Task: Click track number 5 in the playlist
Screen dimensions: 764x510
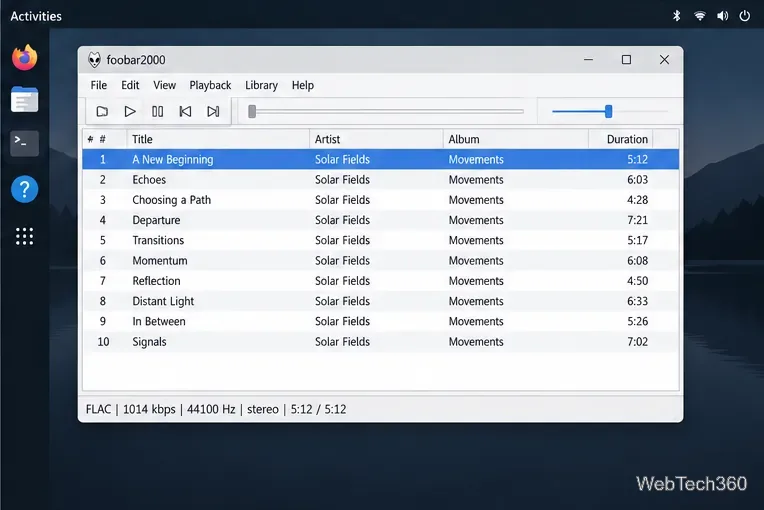Action: [102, 240]
